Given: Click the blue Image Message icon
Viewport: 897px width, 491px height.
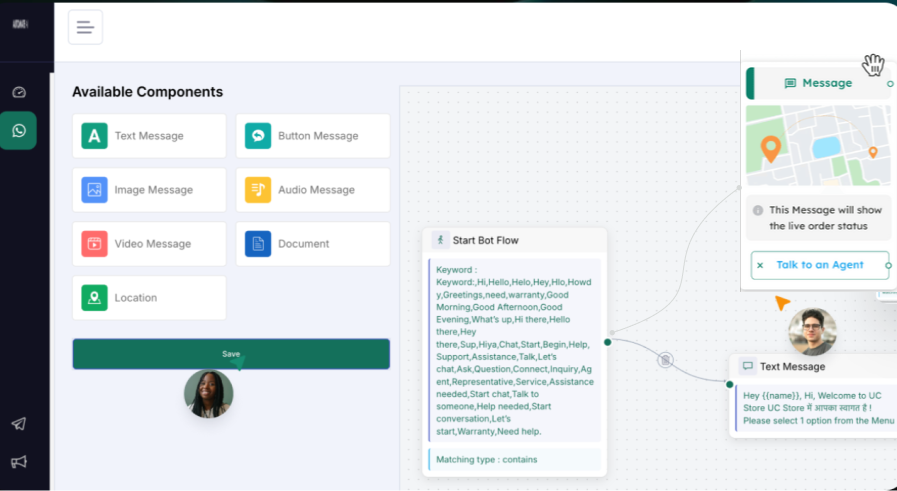Looking at the screenshot, I should [94, 190].
